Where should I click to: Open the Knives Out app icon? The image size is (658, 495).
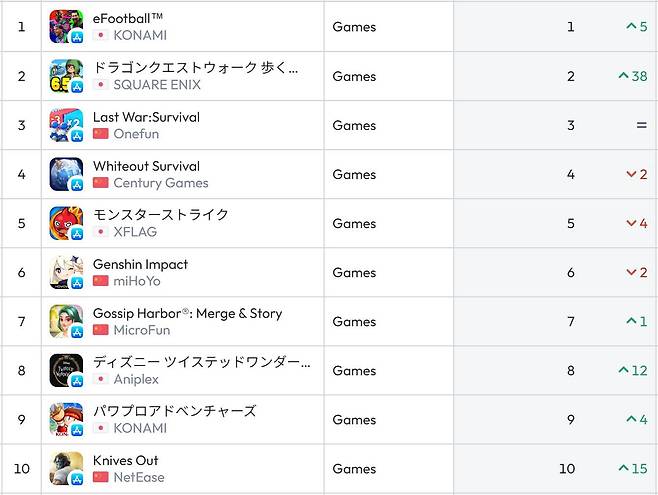[65, 468]
